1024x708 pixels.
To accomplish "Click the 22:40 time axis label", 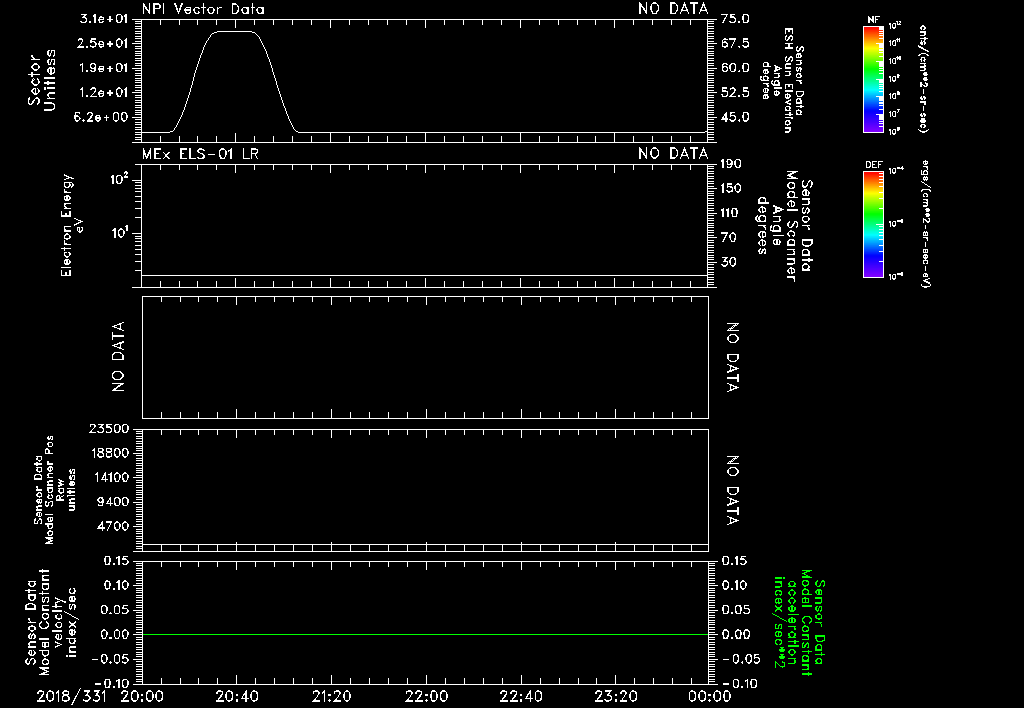I will 520,696.
